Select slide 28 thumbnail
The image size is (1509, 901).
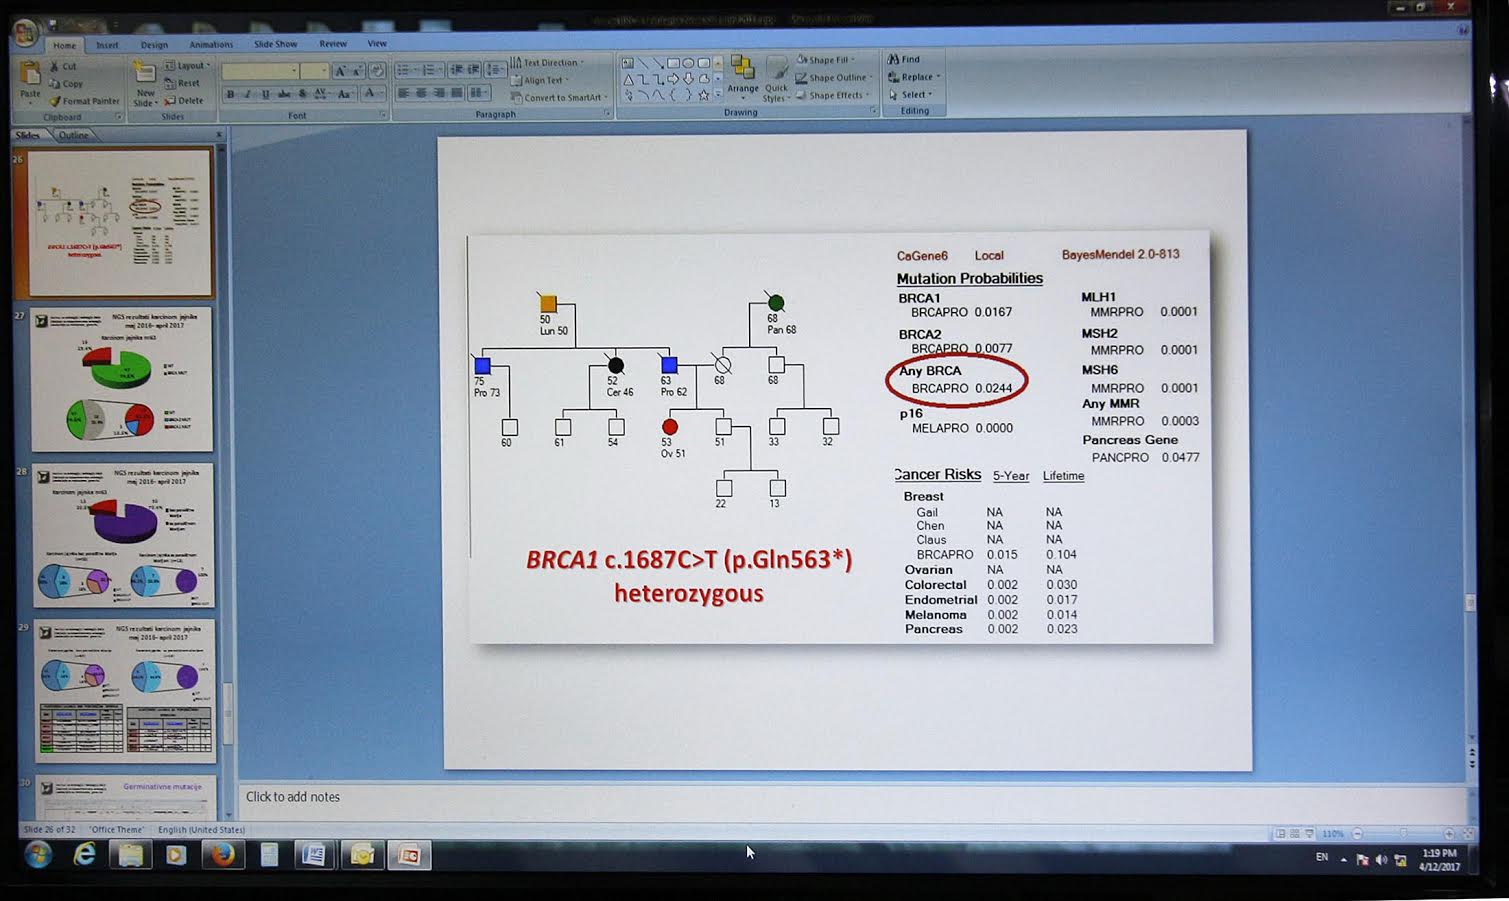pos(124,535)
